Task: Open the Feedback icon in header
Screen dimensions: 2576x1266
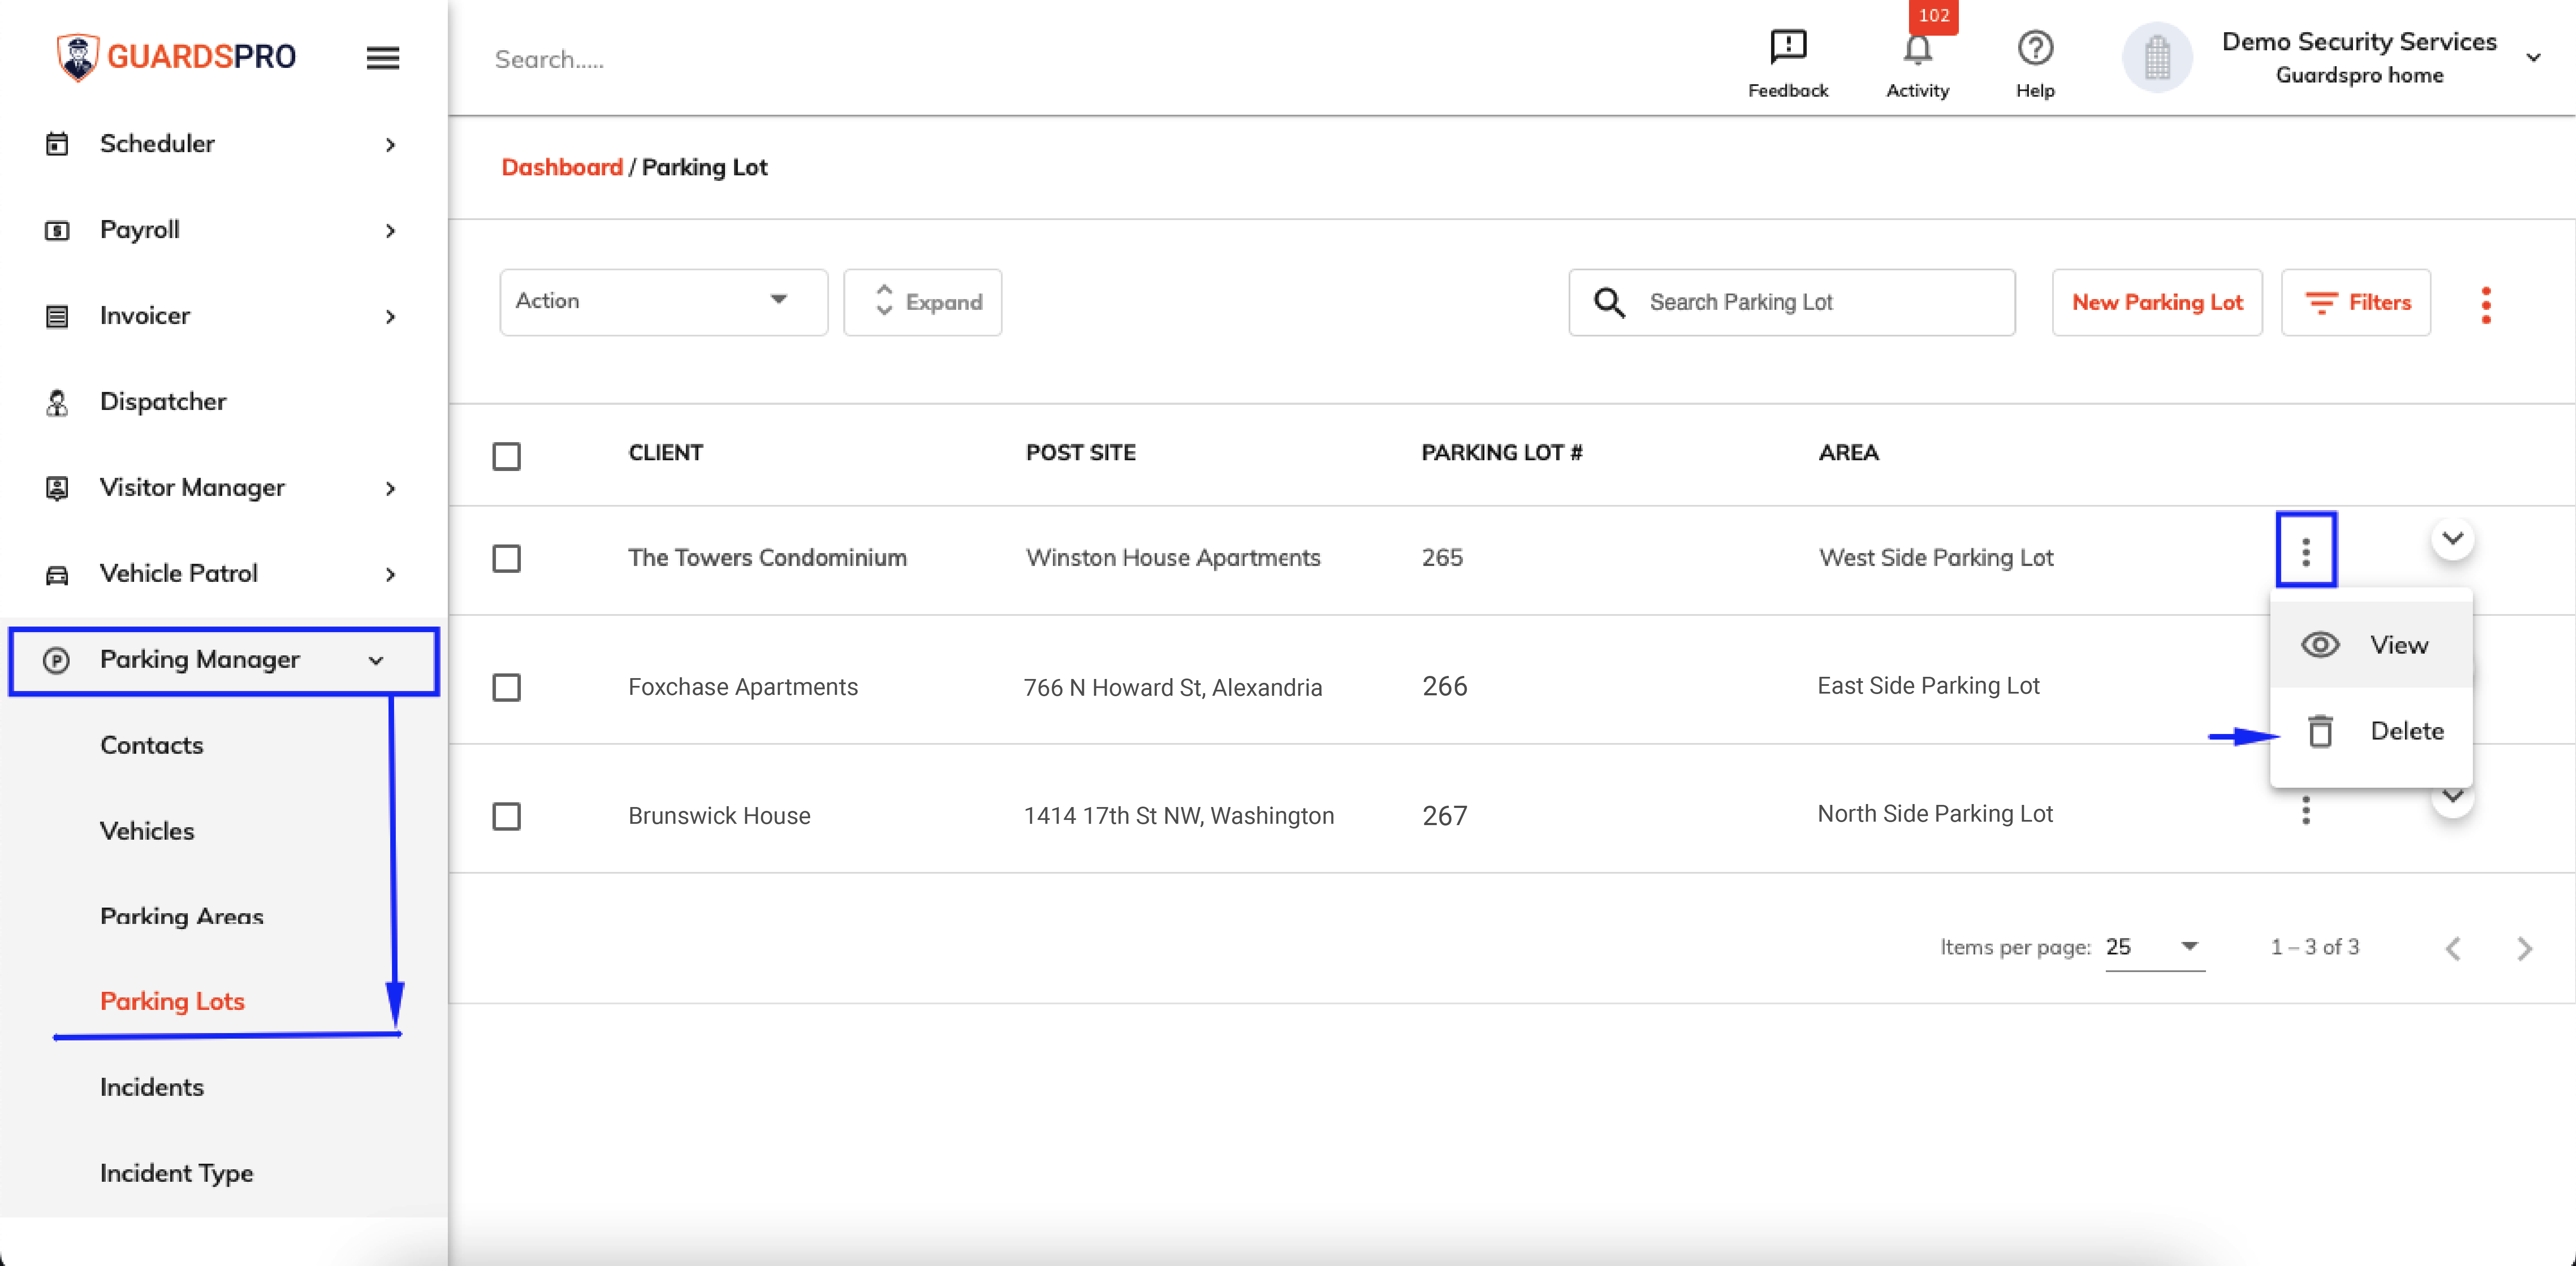Action: (1788, 47)
